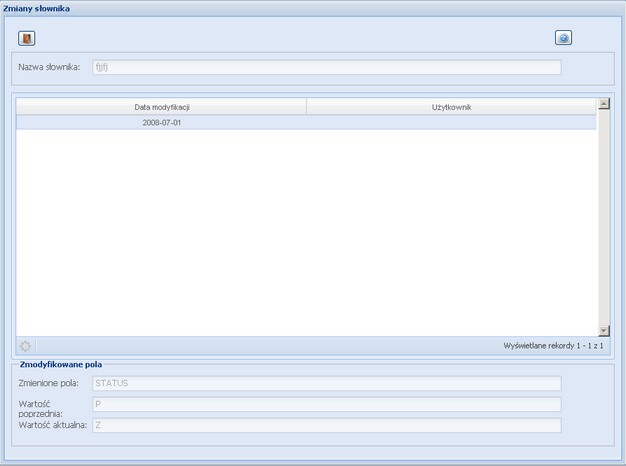The width and height of the screenshot is (626, 466).
Task: Sort by the Użytkownik column header
Action: pos(451,107)
